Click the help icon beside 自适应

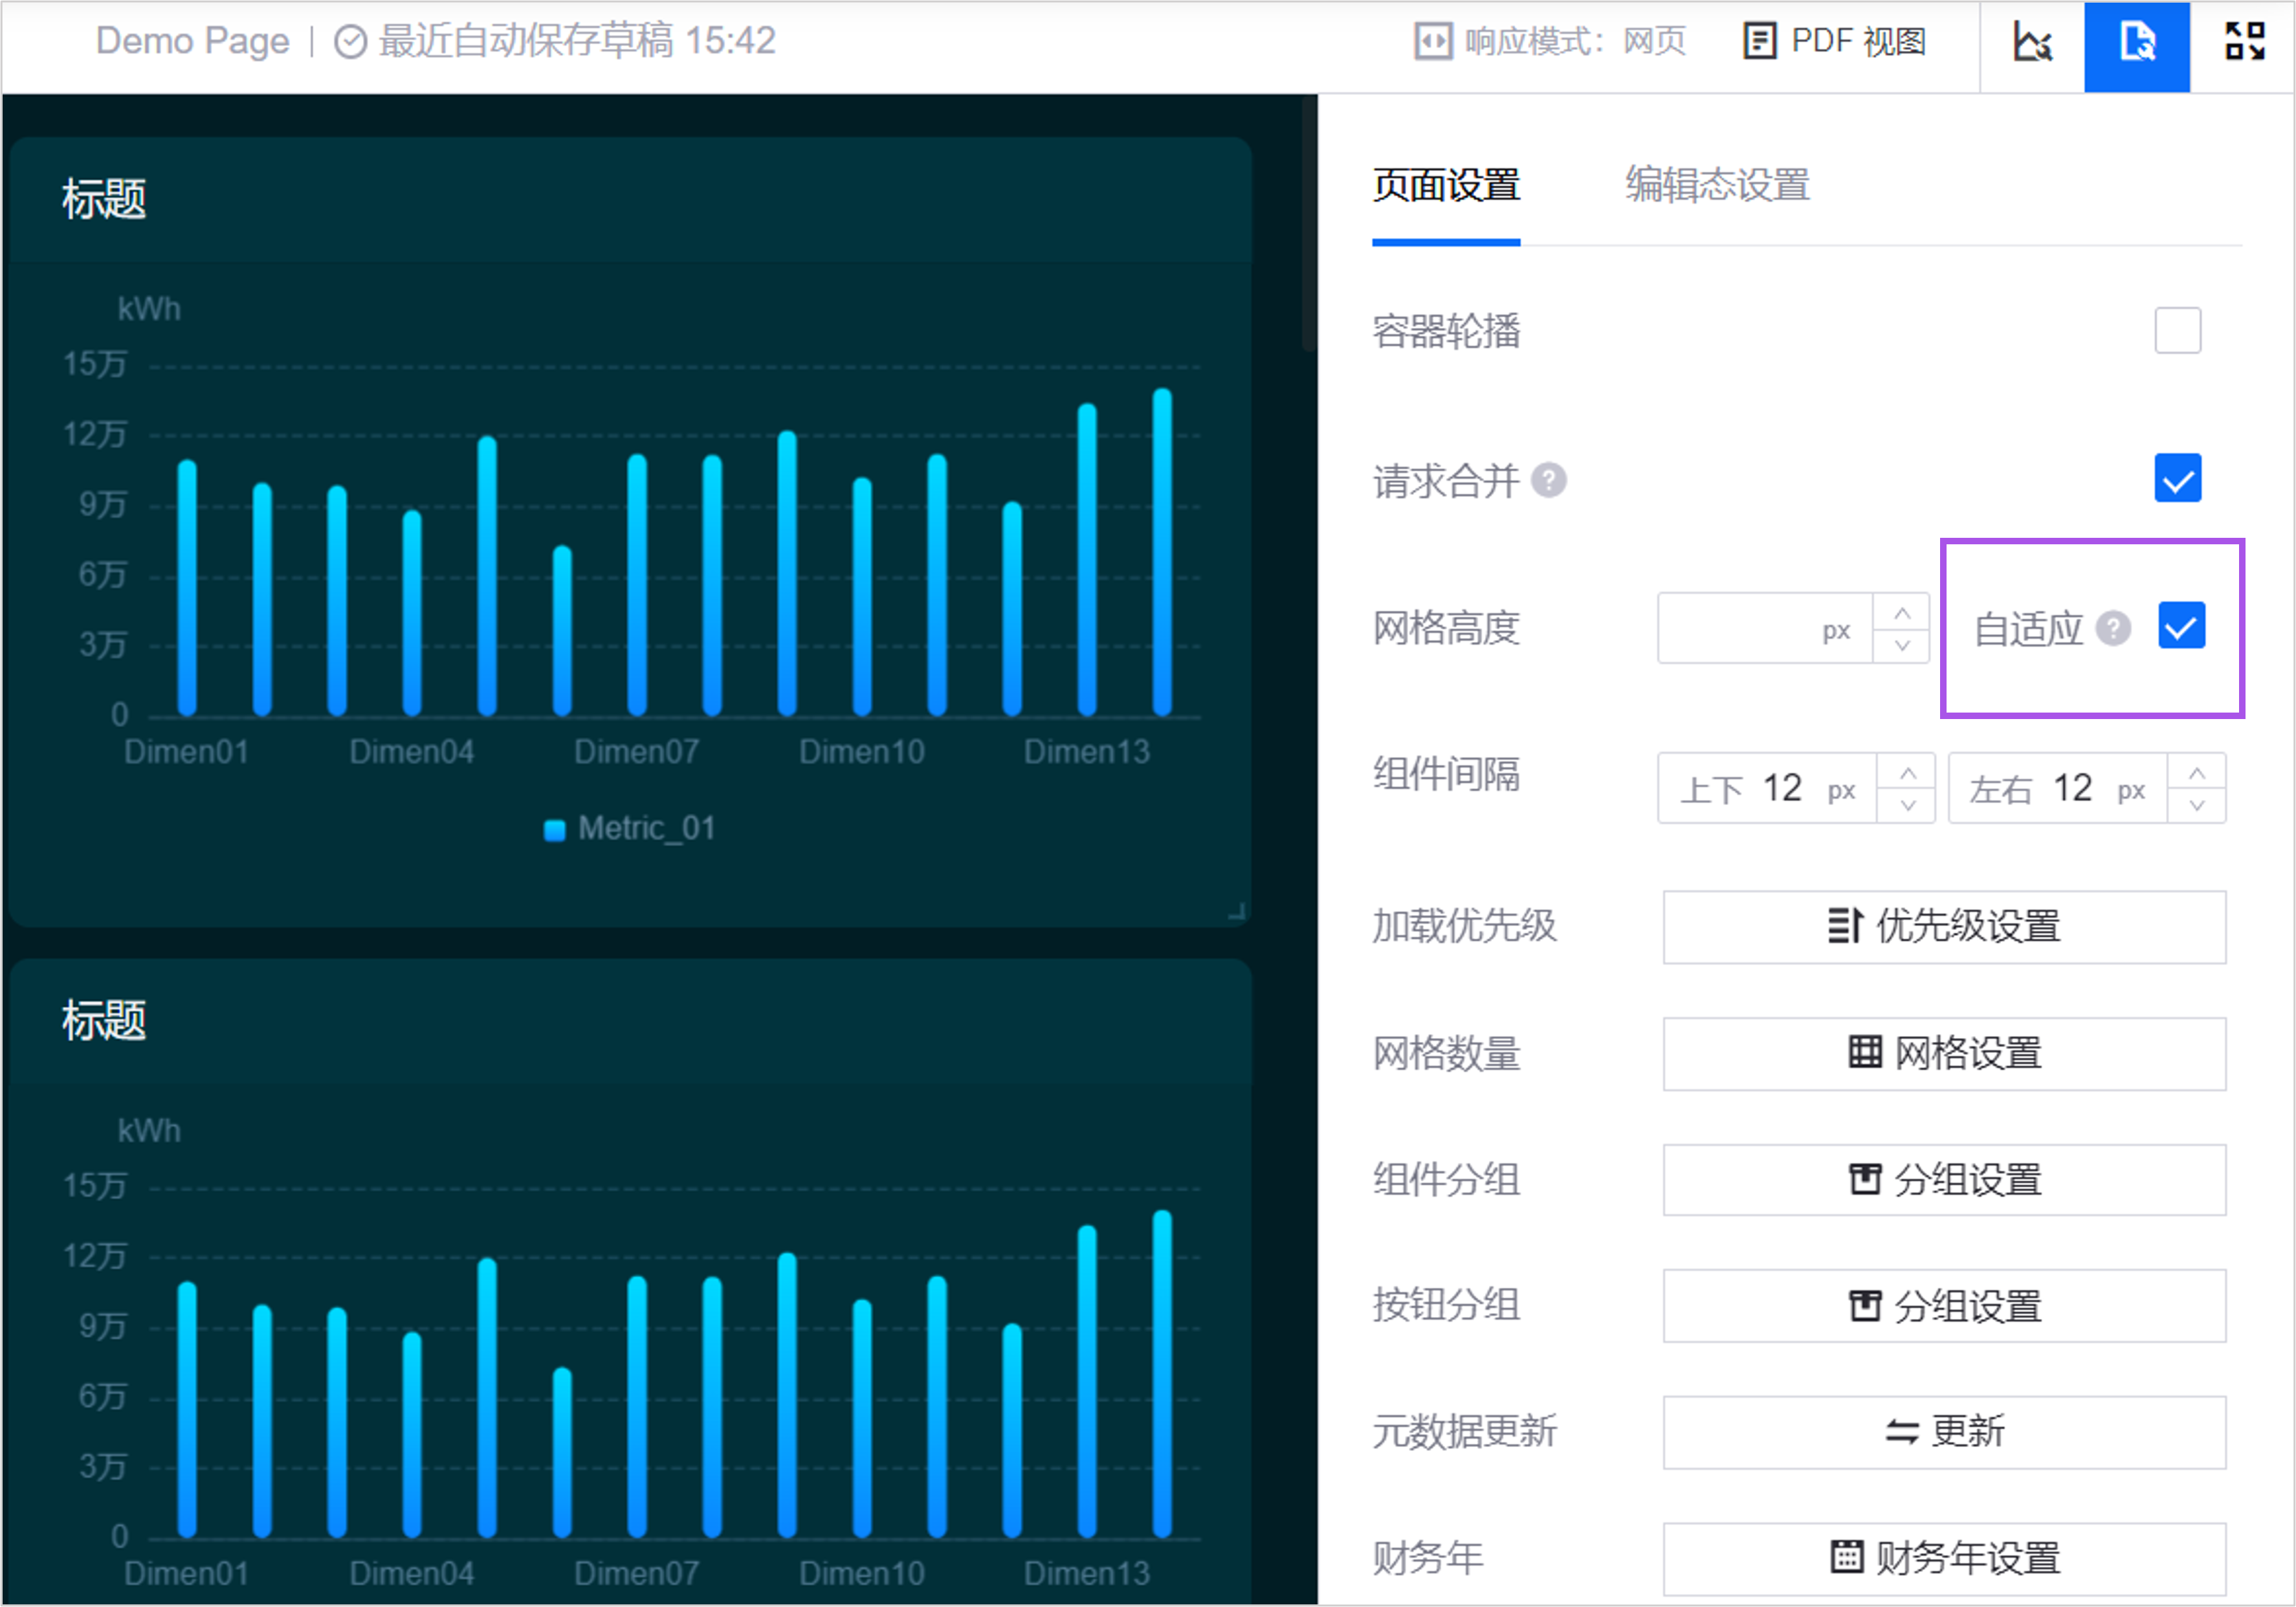(2113, 628)
